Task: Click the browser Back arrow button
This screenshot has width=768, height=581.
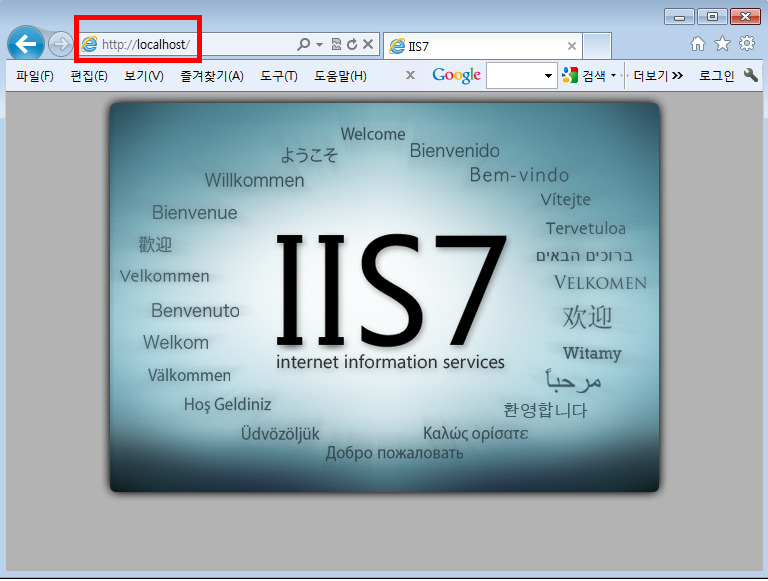Action: click(x=25, y=44)
